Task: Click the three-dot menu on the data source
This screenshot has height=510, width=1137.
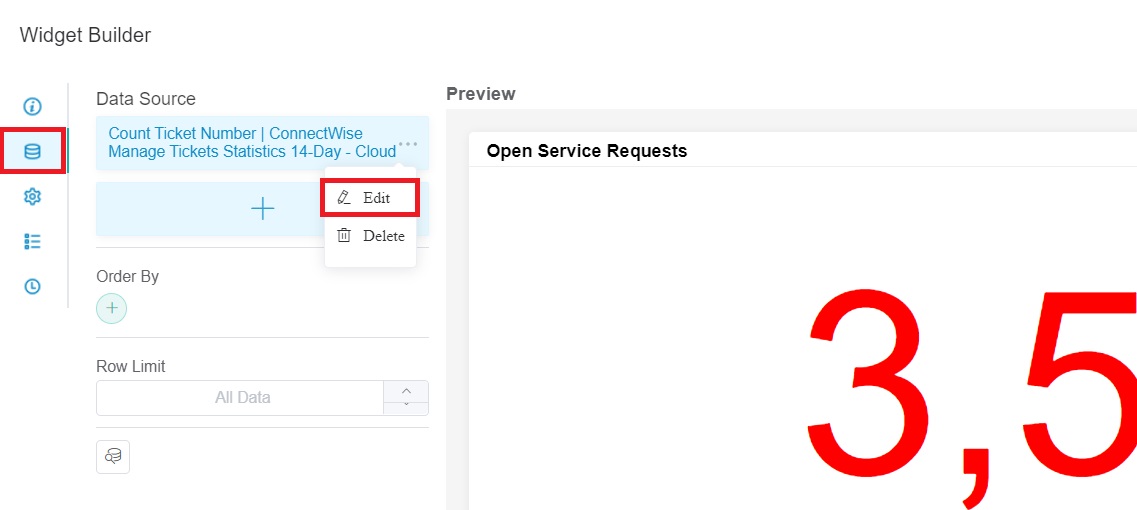Action: click(408, 144)
